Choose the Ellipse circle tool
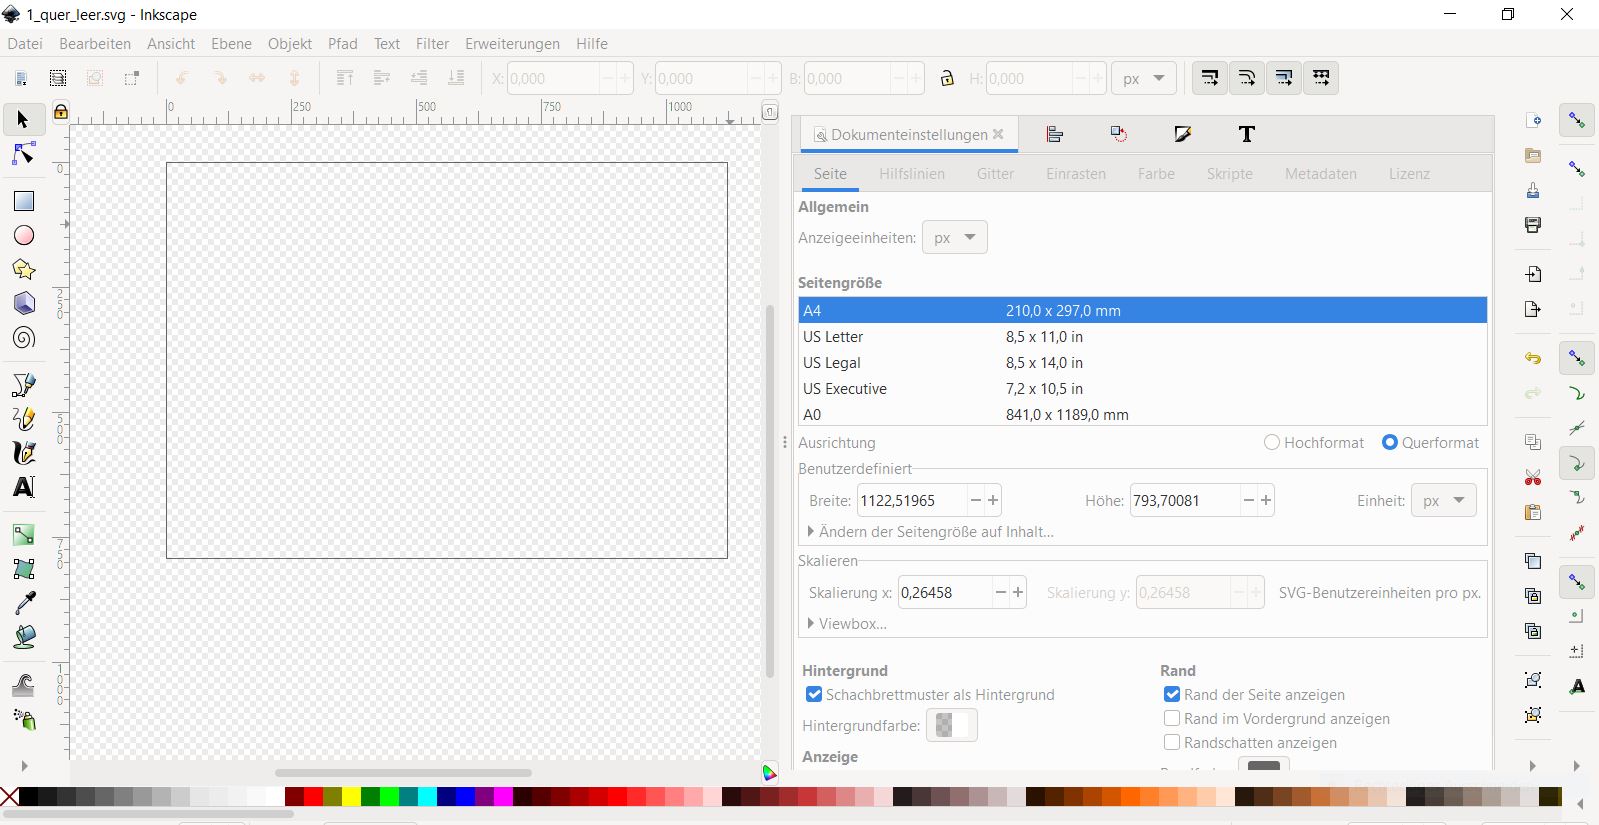1599x825 pixels. (24, 235)
